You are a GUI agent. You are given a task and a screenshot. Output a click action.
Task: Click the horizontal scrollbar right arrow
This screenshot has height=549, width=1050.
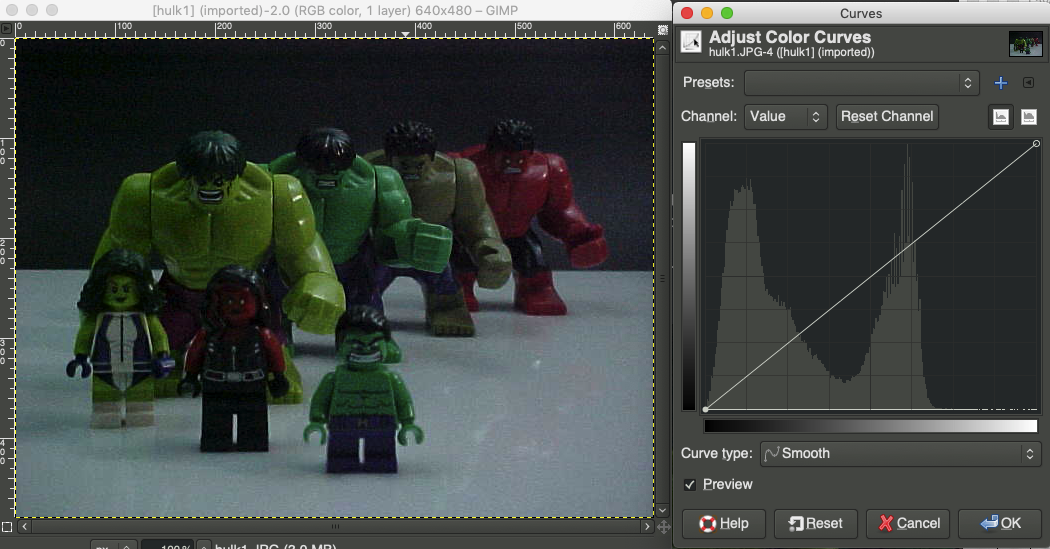[x=647, y=526]
